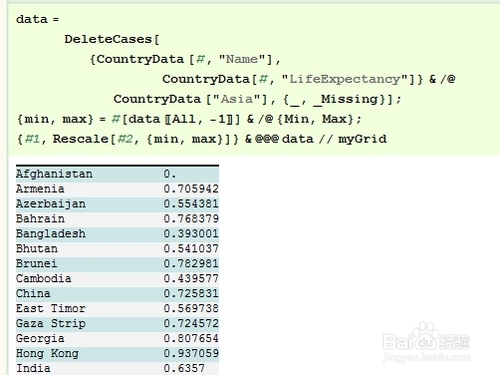Click the China value 0.725831
Viewport: 500px width, 375px height.
pos(191,294)
